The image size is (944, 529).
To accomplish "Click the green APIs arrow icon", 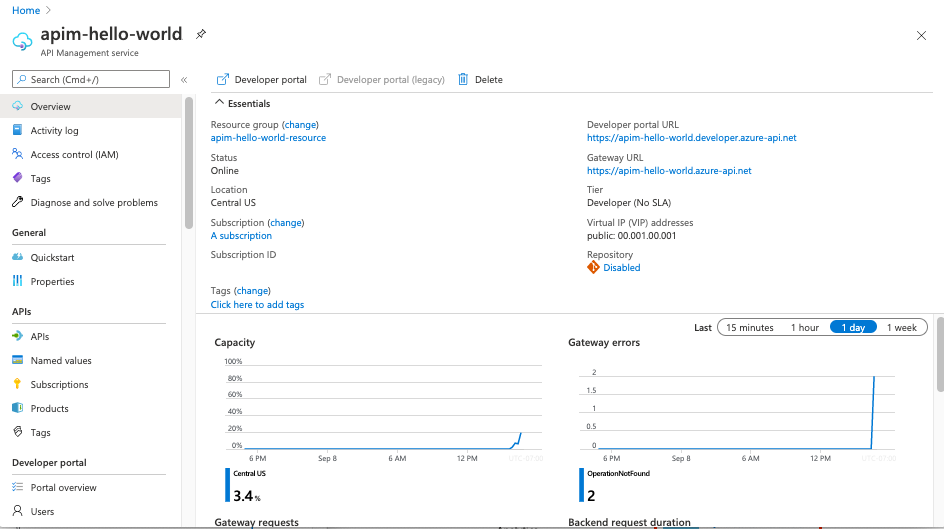I will pos(17,336).
